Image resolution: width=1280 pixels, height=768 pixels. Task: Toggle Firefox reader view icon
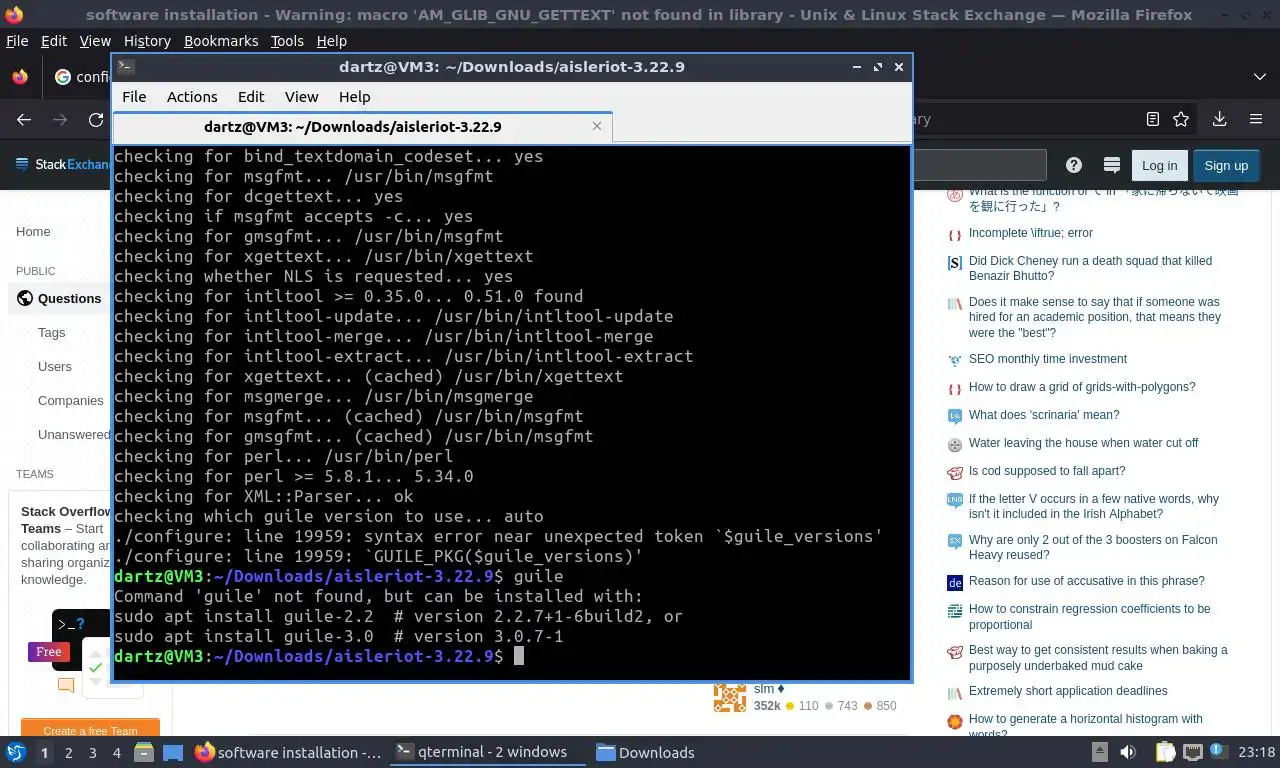click(x=1153, y=119)
